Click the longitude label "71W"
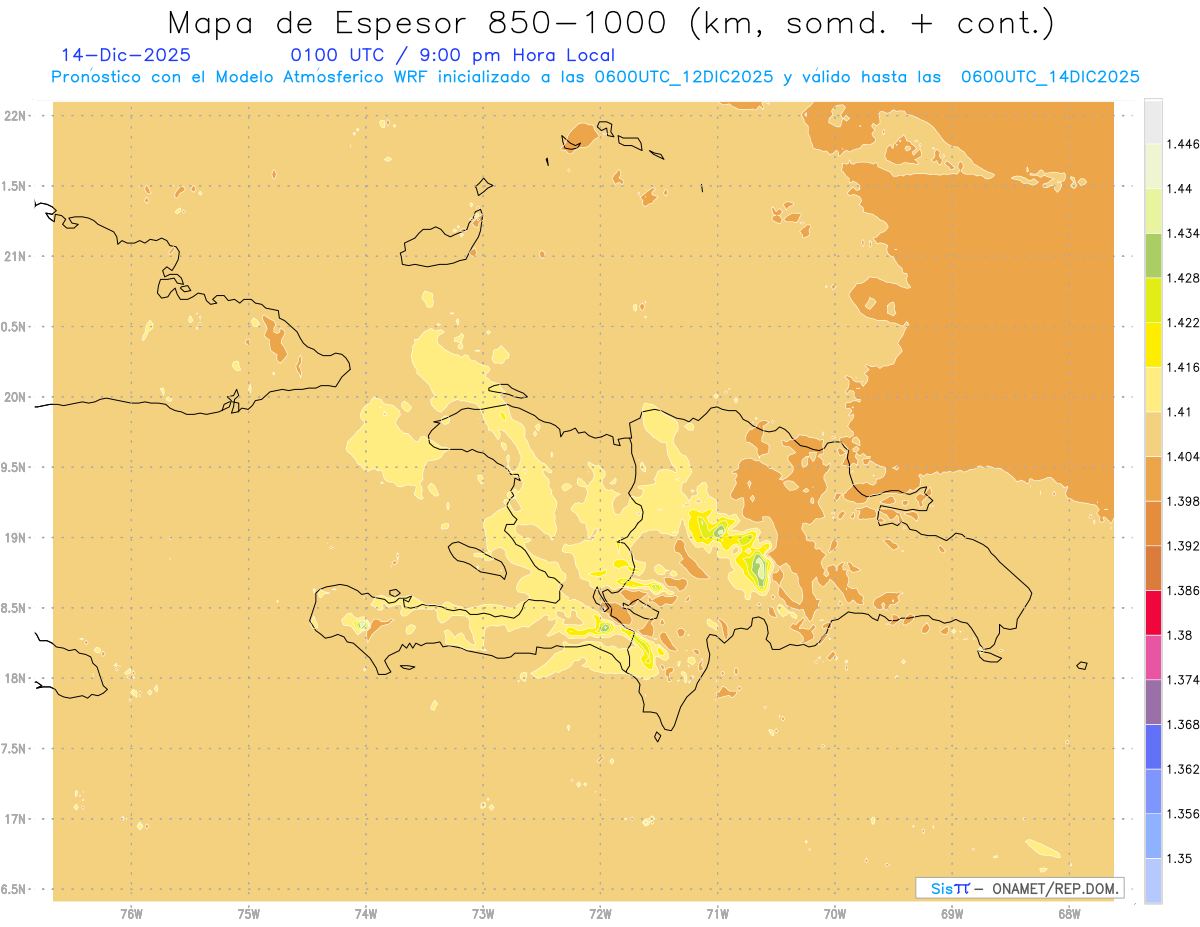The image size is (1200, 927). pos(717,914)
